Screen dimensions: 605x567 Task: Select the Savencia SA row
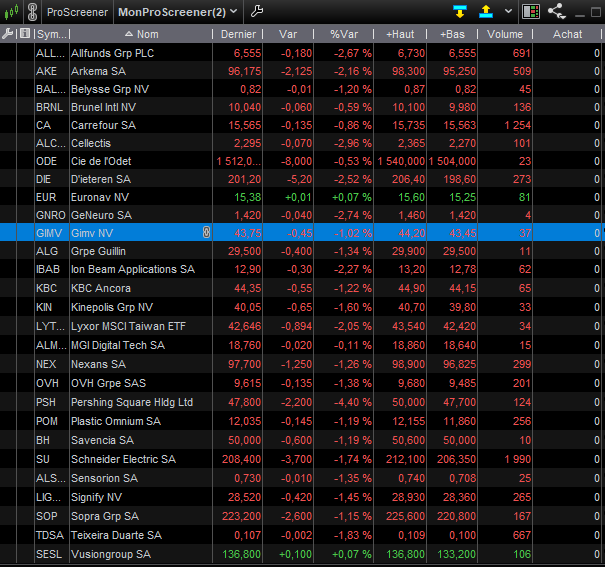301,440
